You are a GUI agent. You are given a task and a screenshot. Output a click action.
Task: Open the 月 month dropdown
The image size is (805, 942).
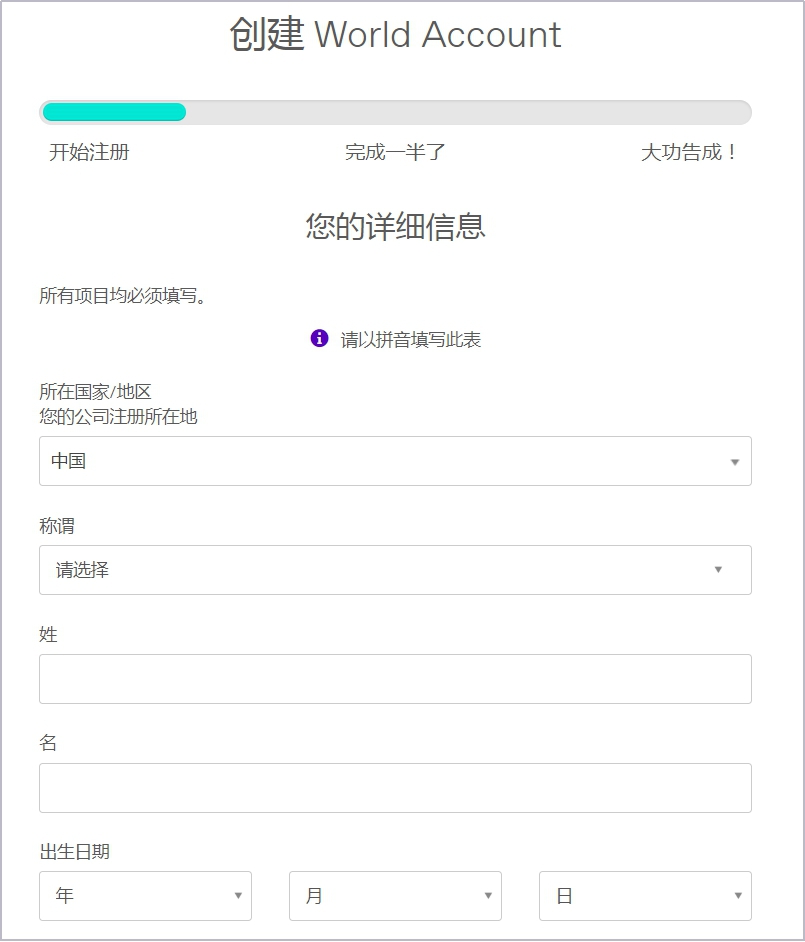click(x=395, y=896)
